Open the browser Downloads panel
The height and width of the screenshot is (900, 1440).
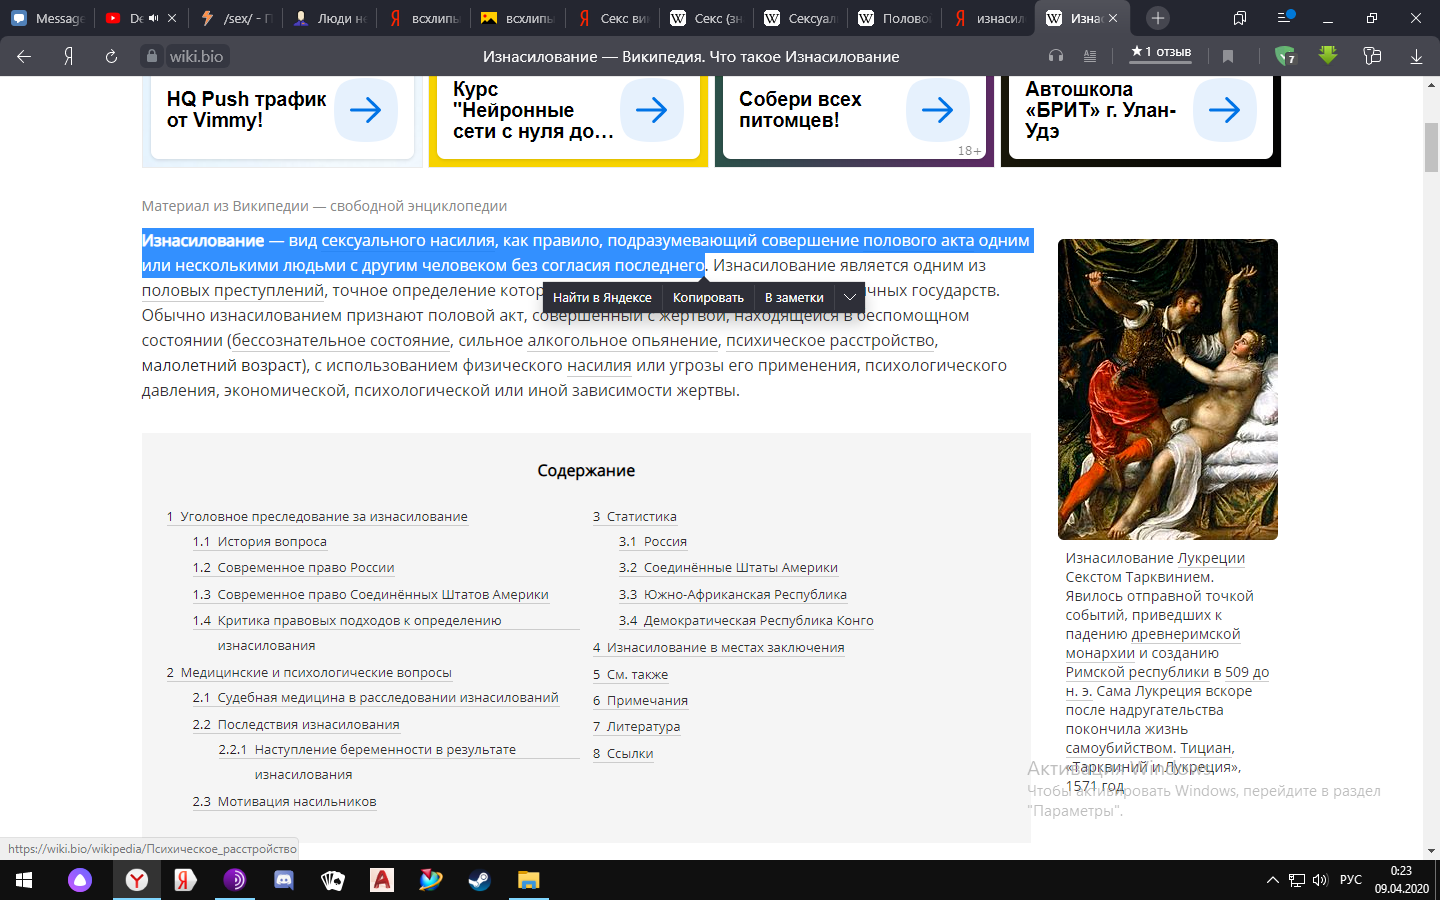click(1416, 57)
